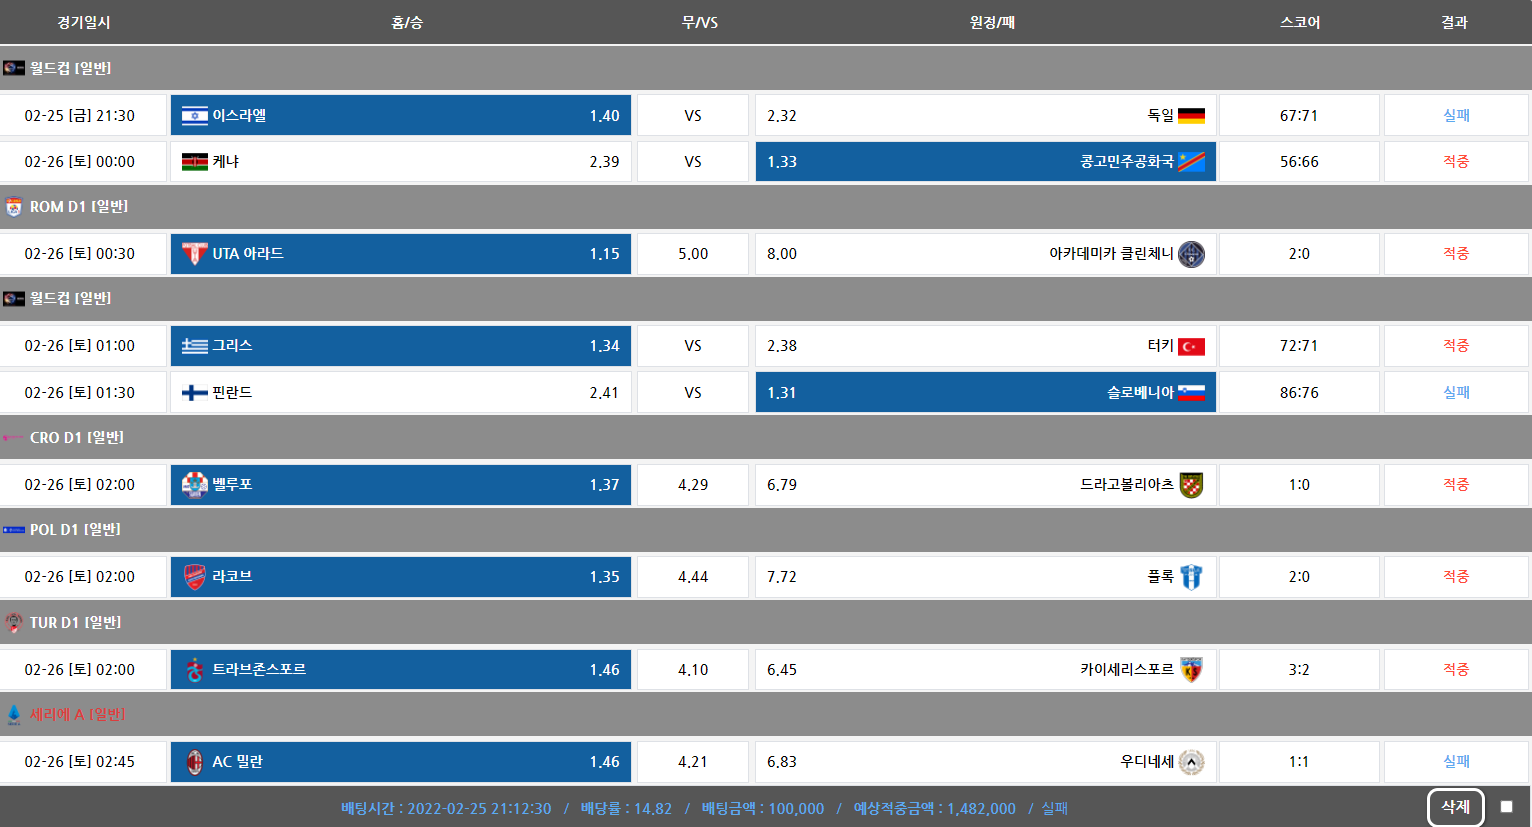Click the Germany flag icon
The width and height of the screenshot is (1532, 827).
pyautogui.click(x=1191, y=116)
